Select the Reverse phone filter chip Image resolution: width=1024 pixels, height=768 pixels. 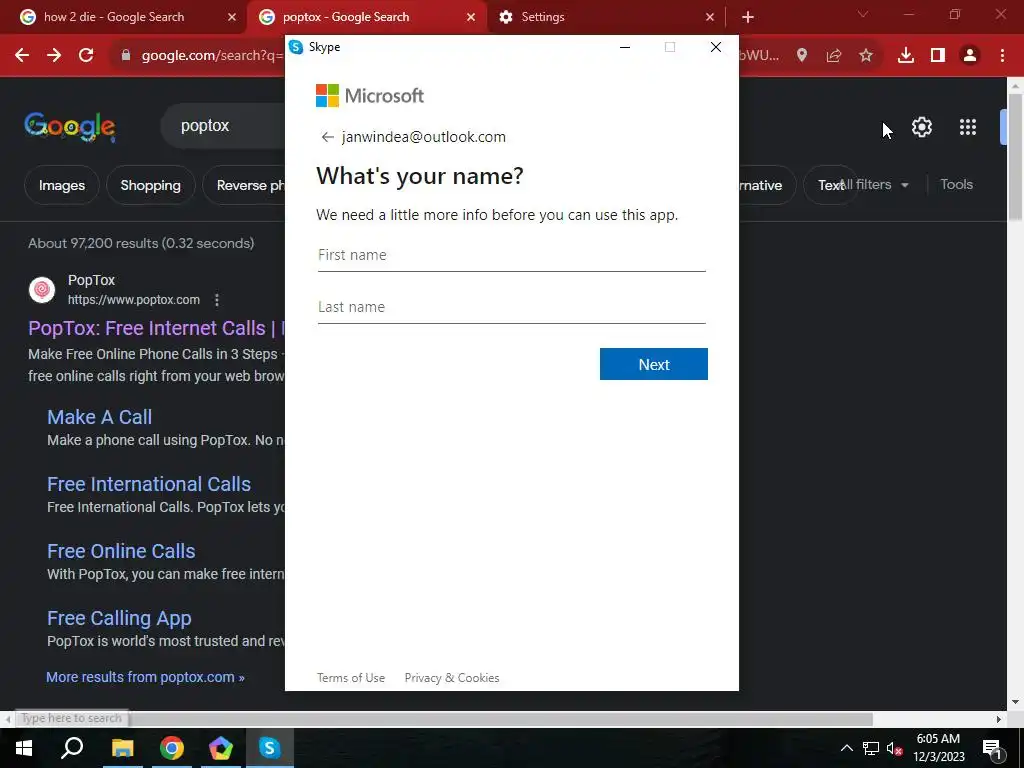tap(244, 185)
